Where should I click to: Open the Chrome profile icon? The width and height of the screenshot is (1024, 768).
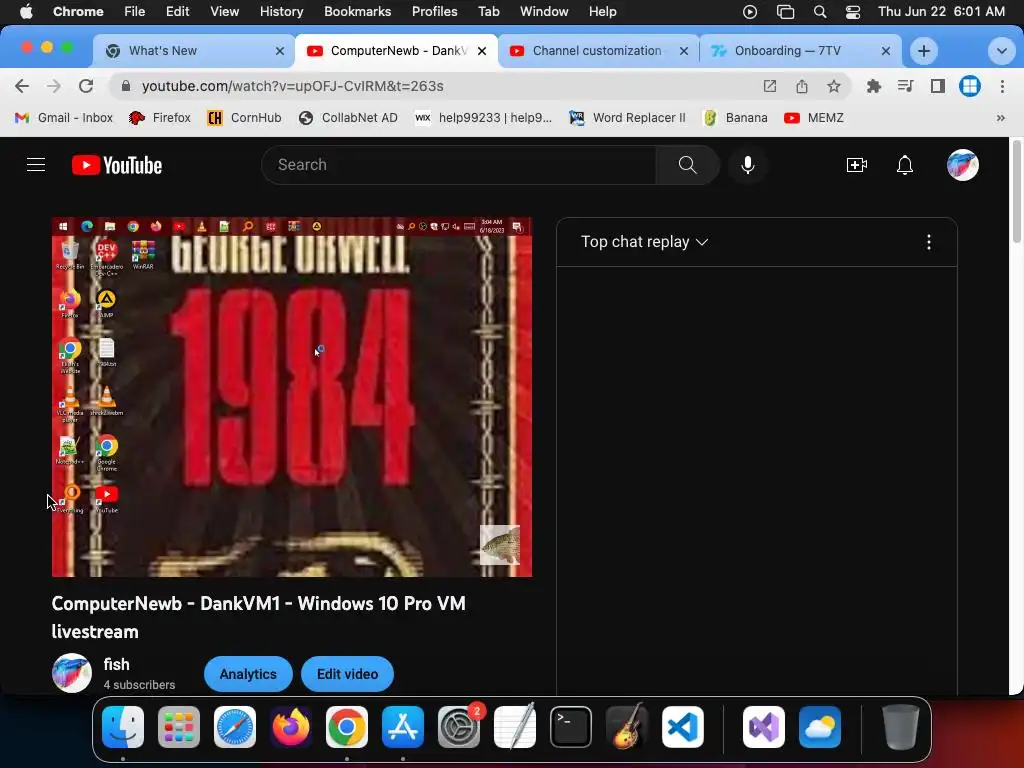point(970,86)
